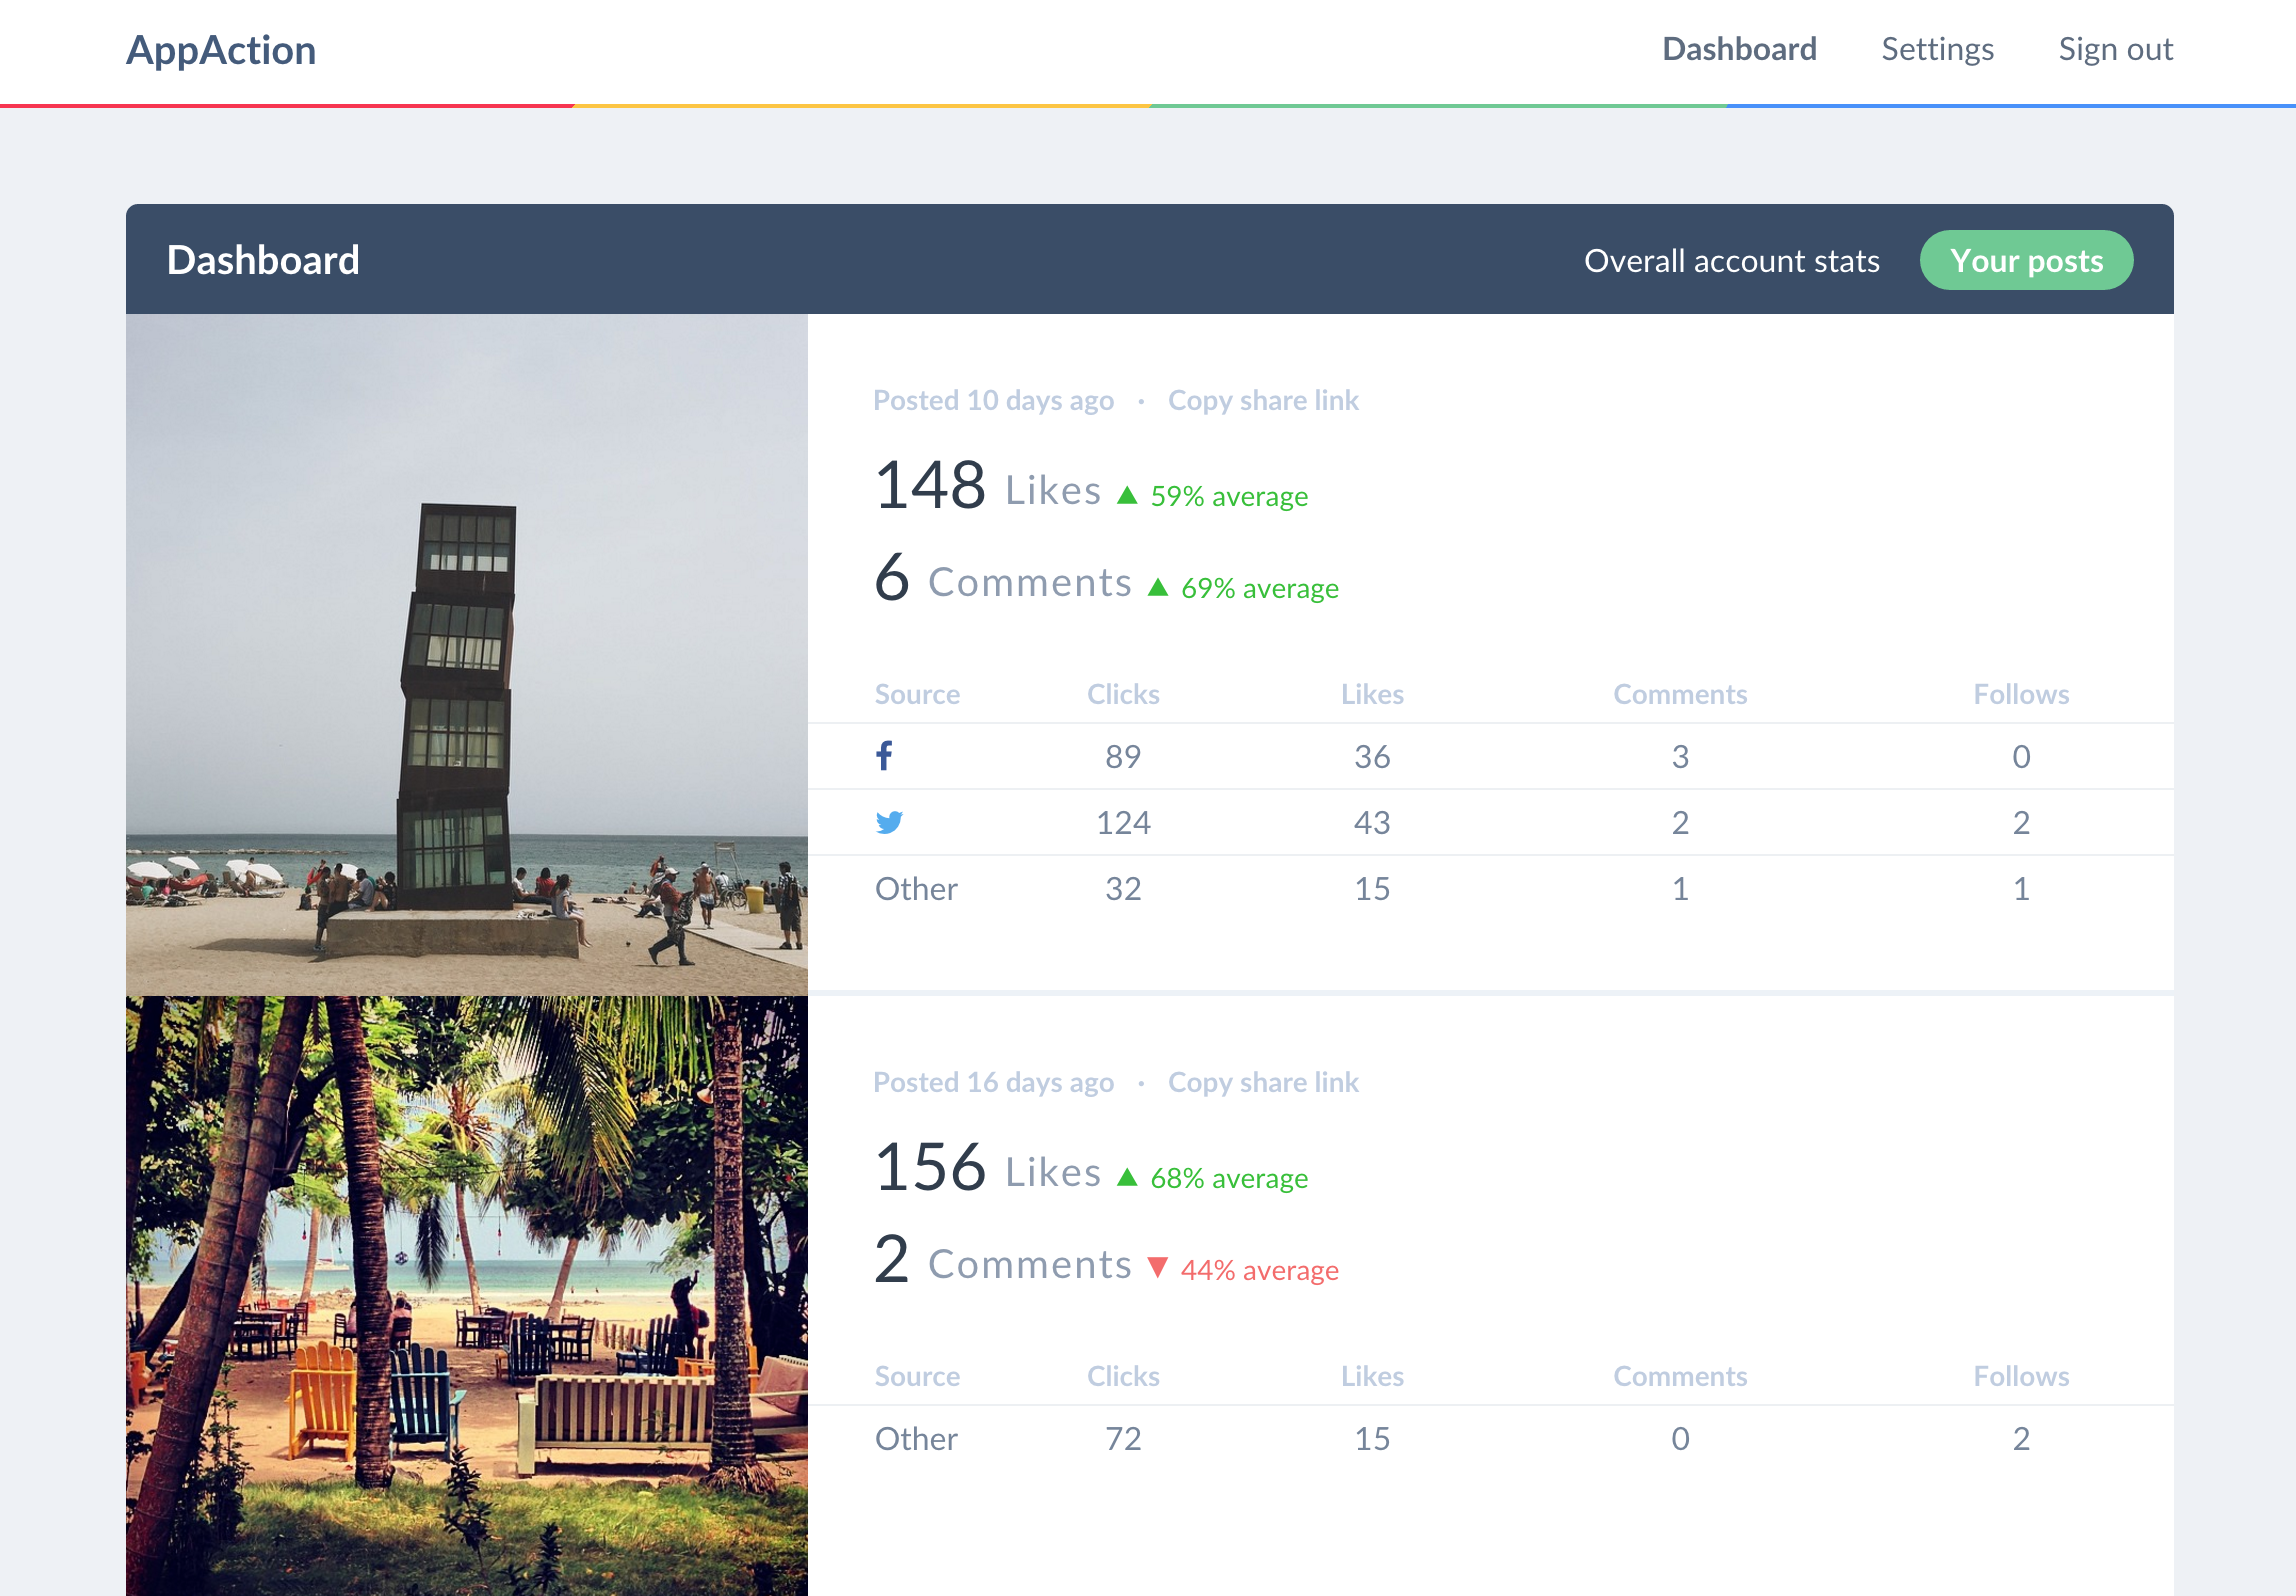The width and height of the screenshot is (2296, 1596).
Task: Open the Settings nav item
Action: pyautogui.click(x=1937, y=49)
